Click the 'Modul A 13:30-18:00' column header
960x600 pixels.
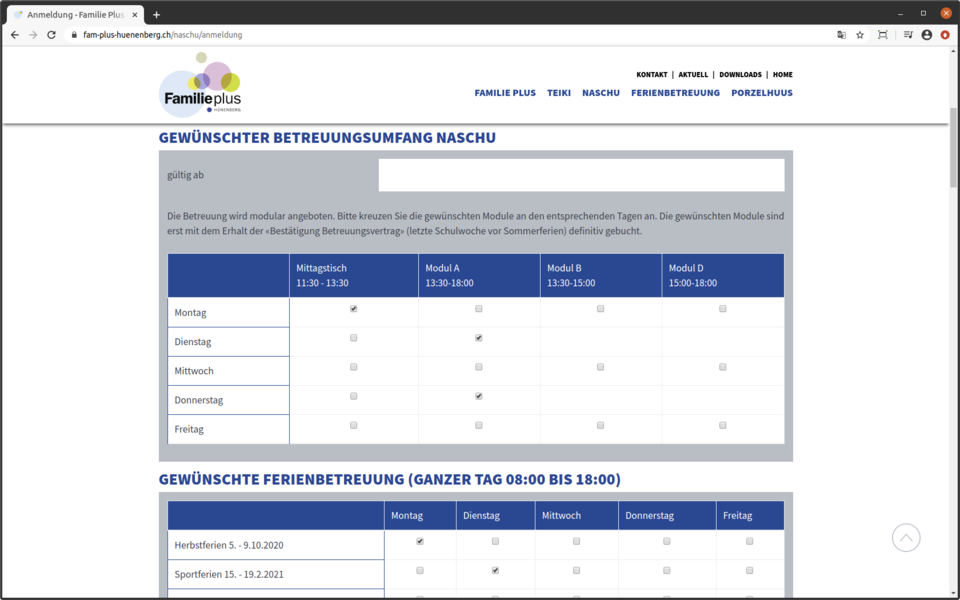[479, 276]
